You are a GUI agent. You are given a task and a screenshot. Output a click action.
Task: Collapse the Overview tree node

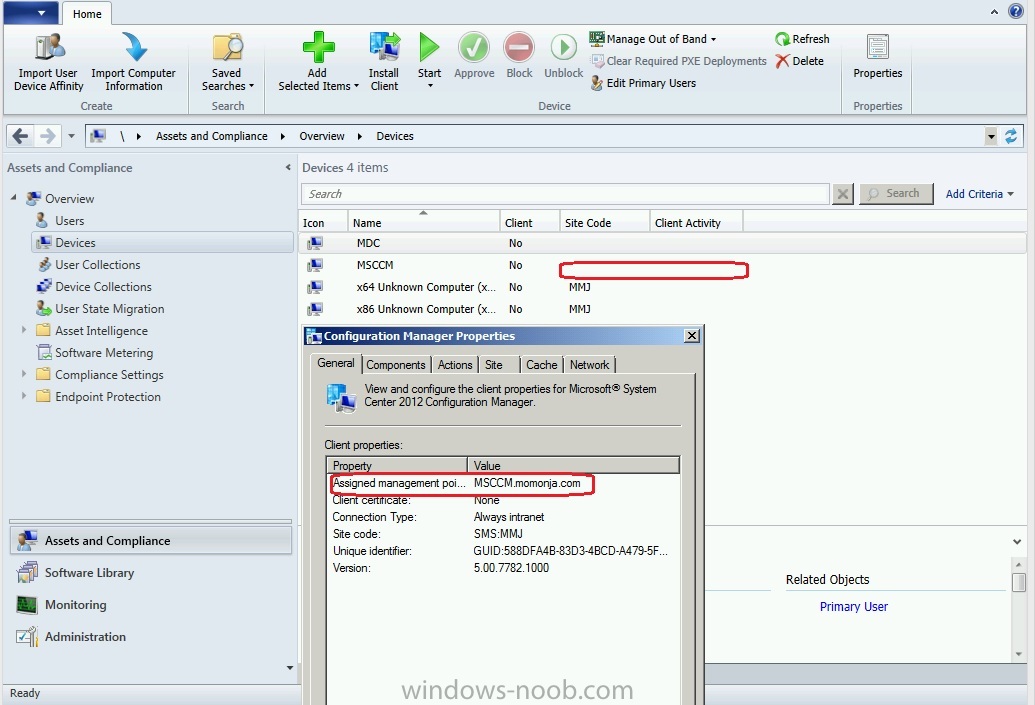click(x=13, y=197)
